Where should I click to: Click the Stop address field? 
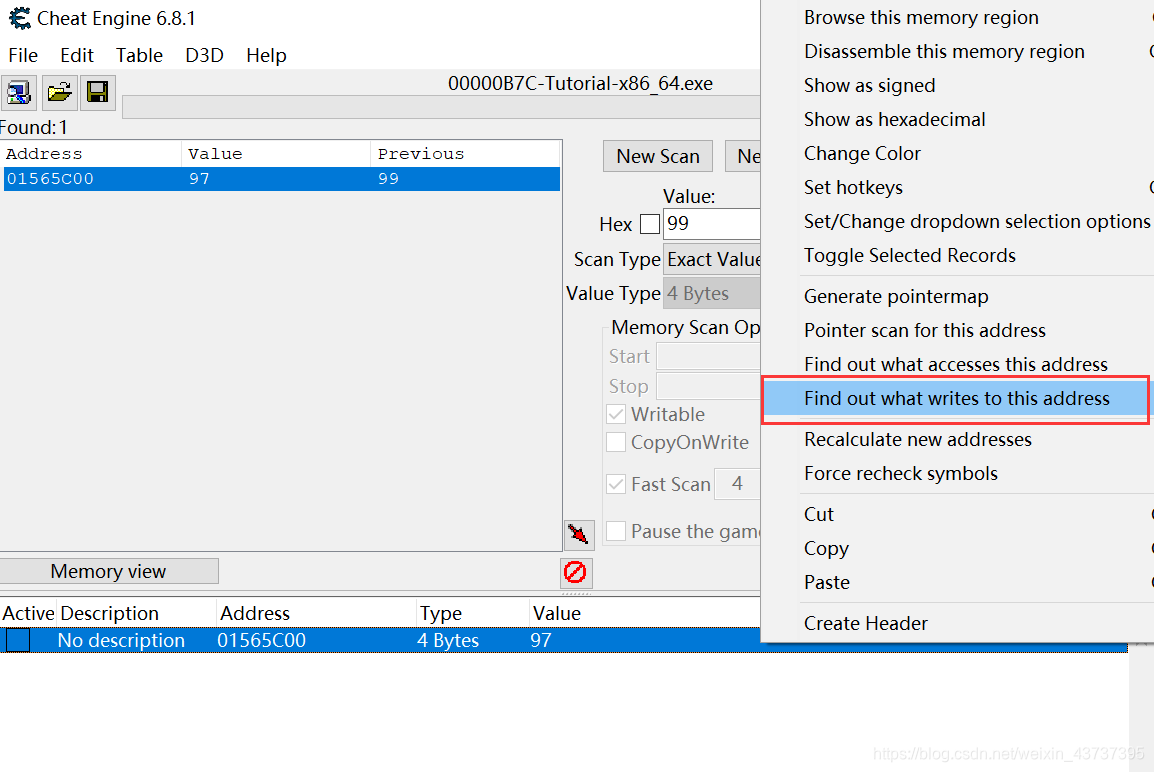coord(708,386)
